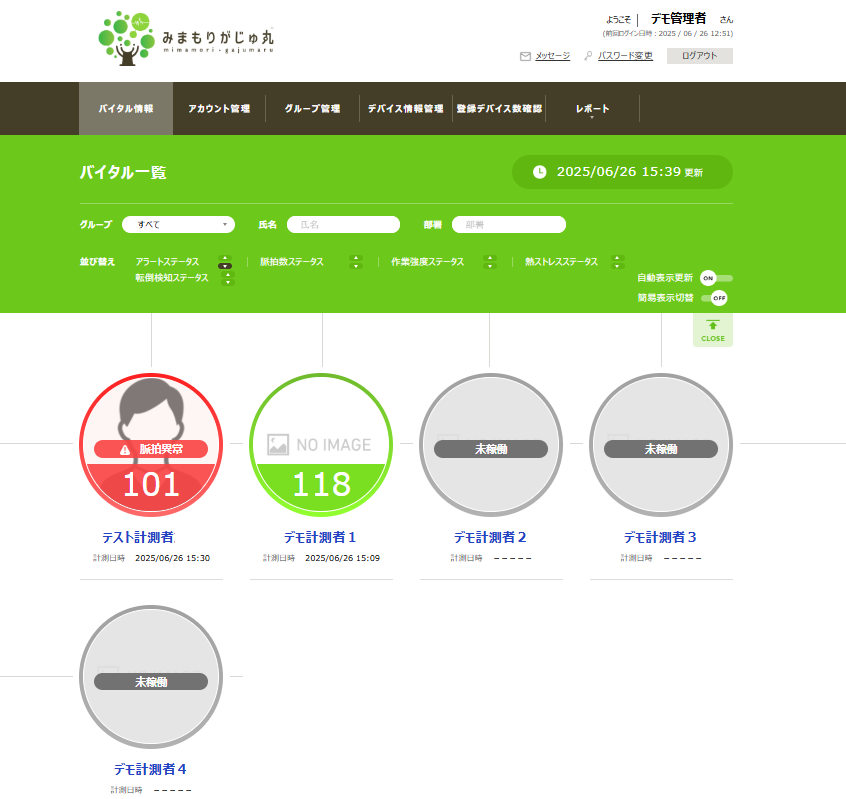
Task: Click the clock icon in update timestamp
Action: [x=540, y=172]
